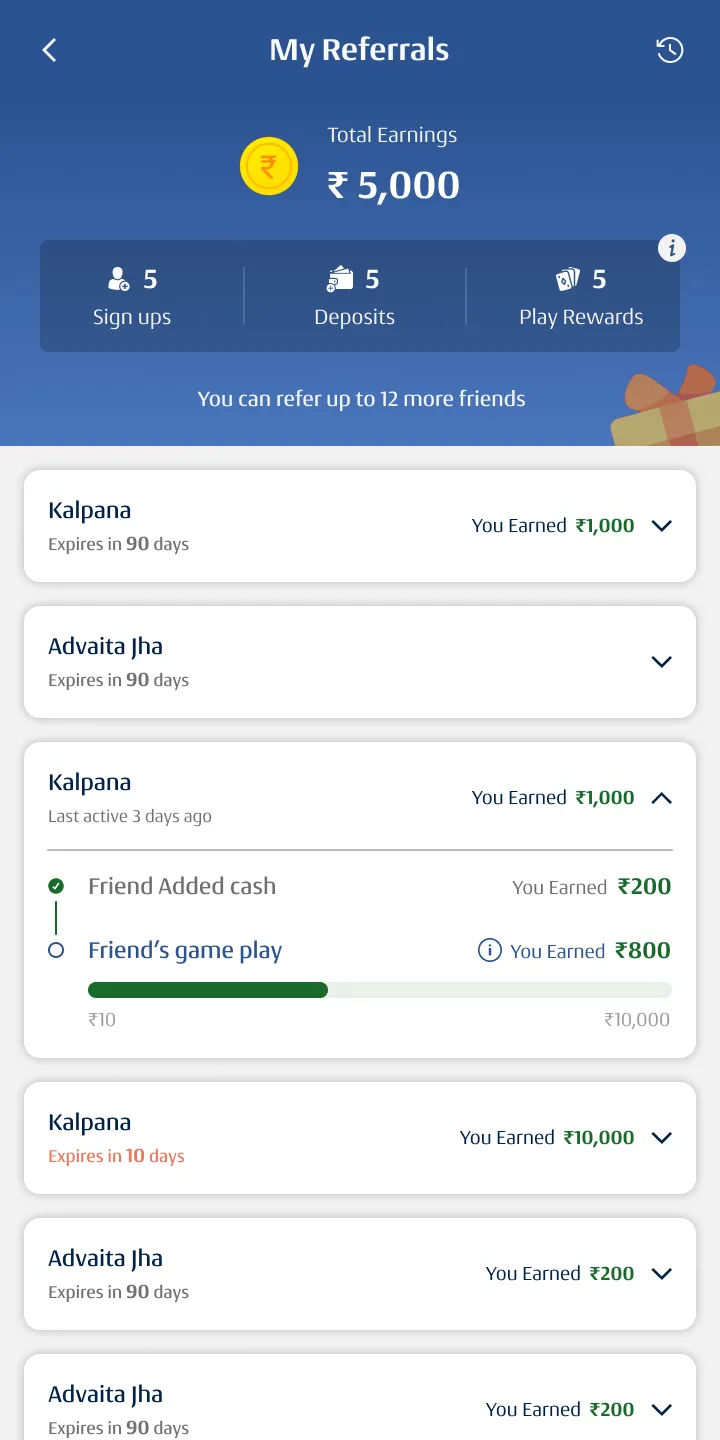
Task: Click the Friend's game play label
Action: tap(185, 951)
